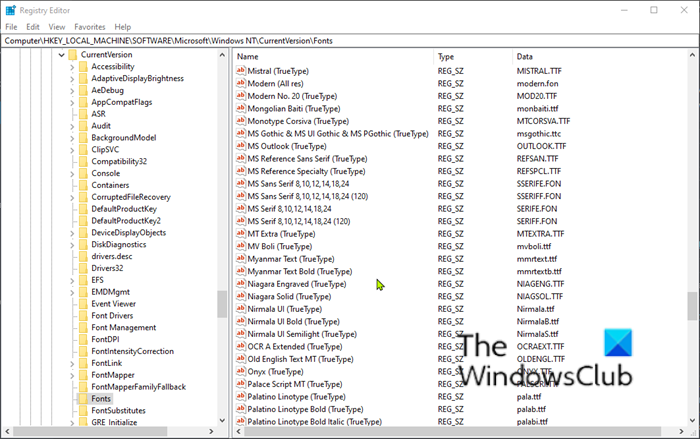Click the values pane vertical scrollbar thumb
The image size is (700, 439).
(x=692, y=306)
